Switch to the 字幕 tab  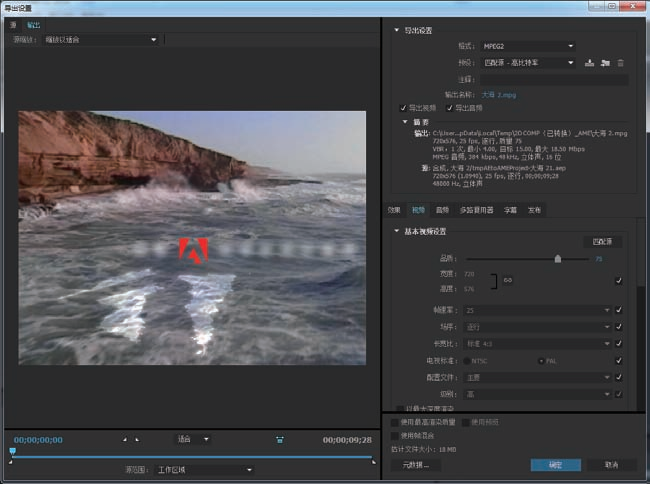[x=510, y=210]
